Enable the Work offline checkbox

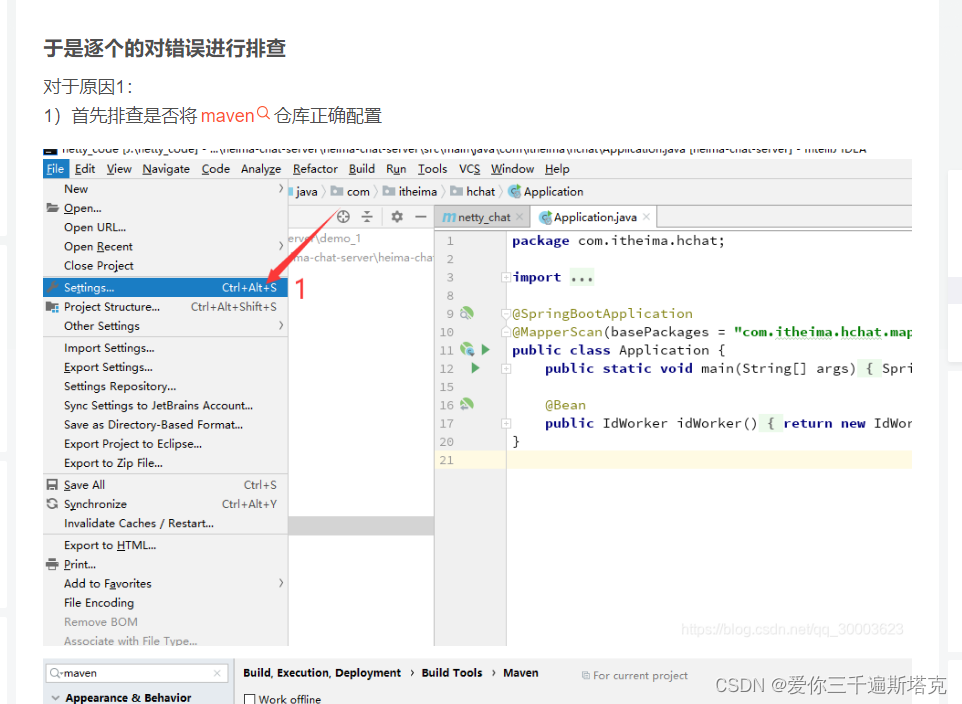[x=247, y=698]
